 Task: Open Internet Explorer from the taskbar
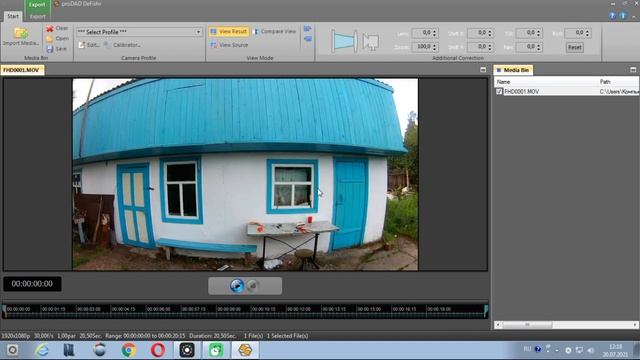pos(41,350)
